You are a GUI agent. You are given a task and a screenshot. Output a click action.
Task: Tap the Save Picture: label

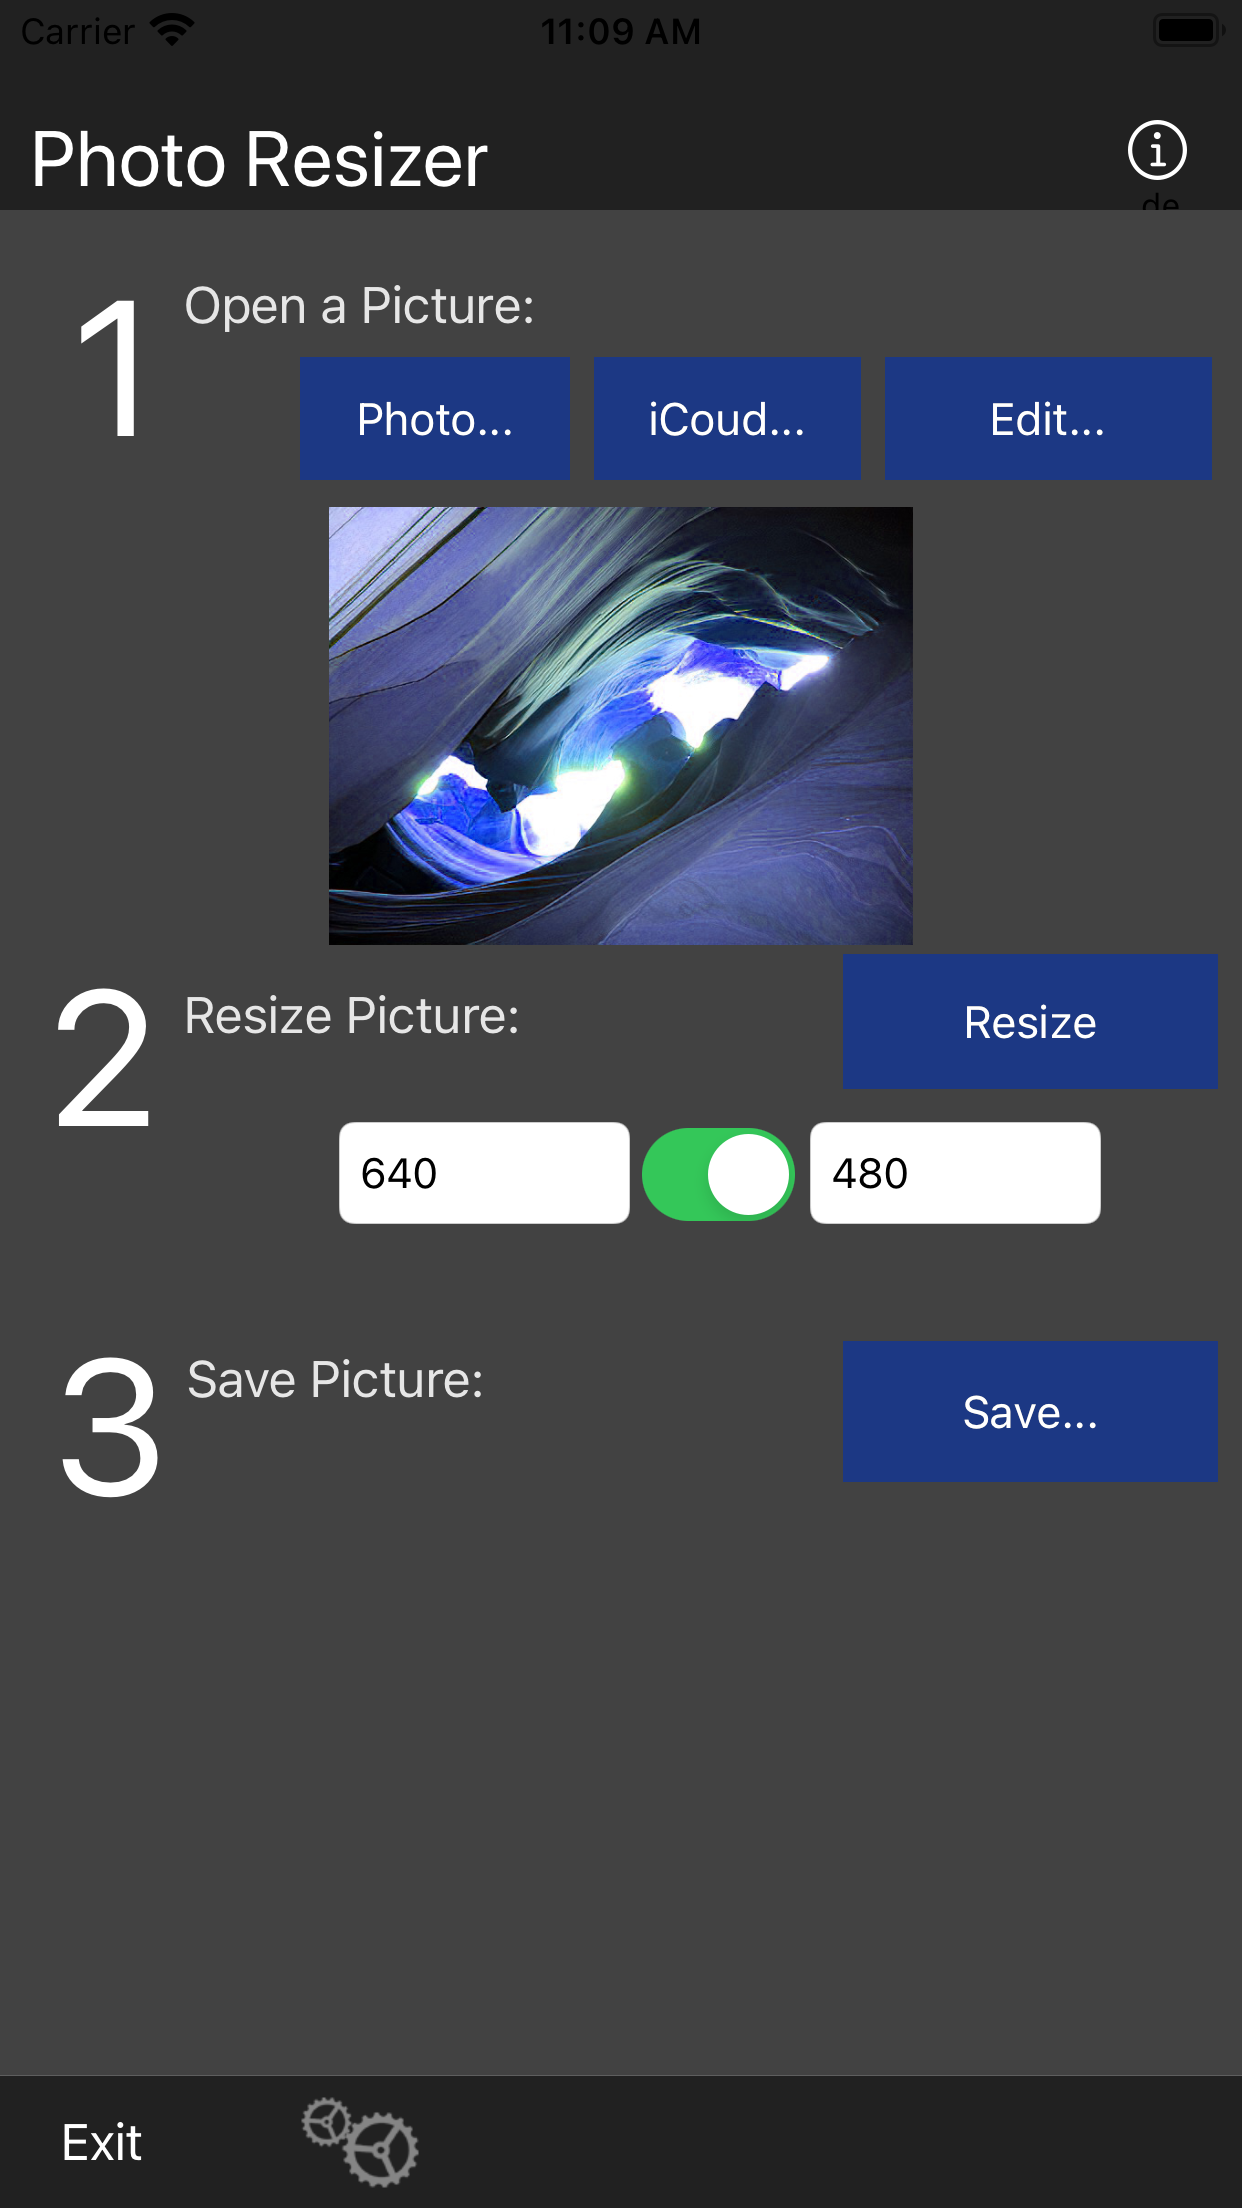click(x=336, y=1380)
